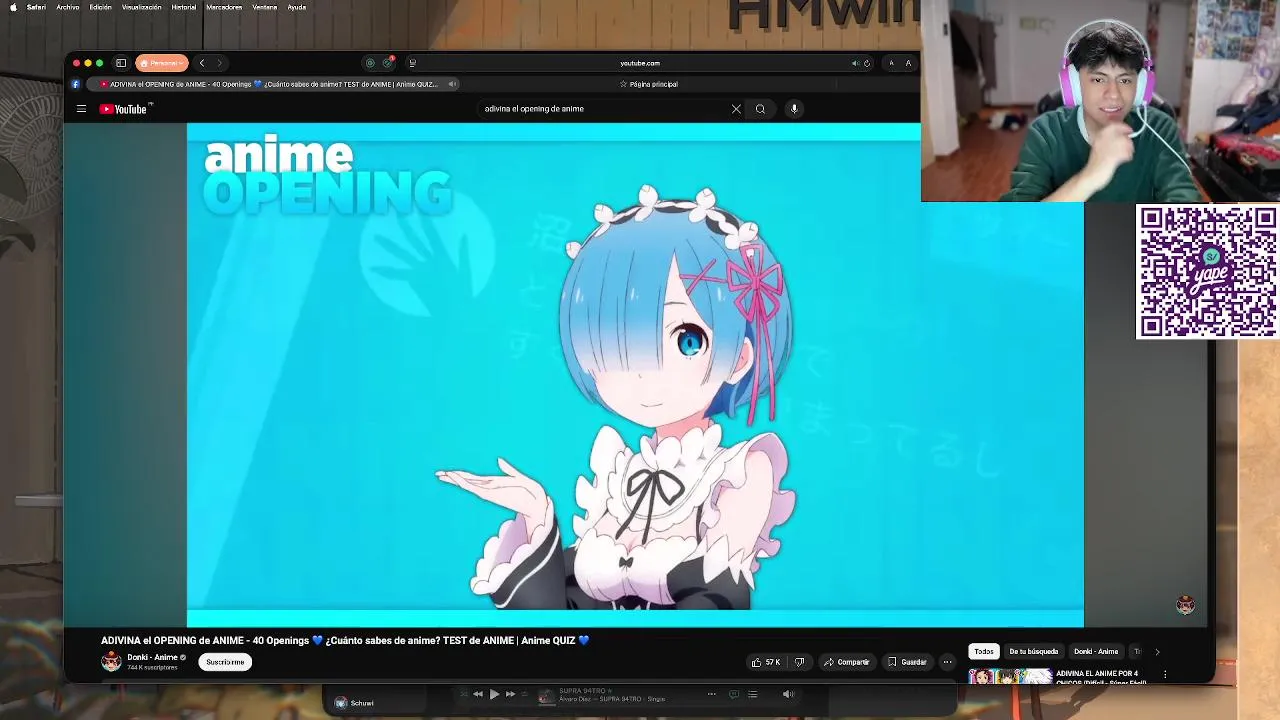Go to YouTube home via logo
Screen dimensions: 1280x720
tap(125, 109)
